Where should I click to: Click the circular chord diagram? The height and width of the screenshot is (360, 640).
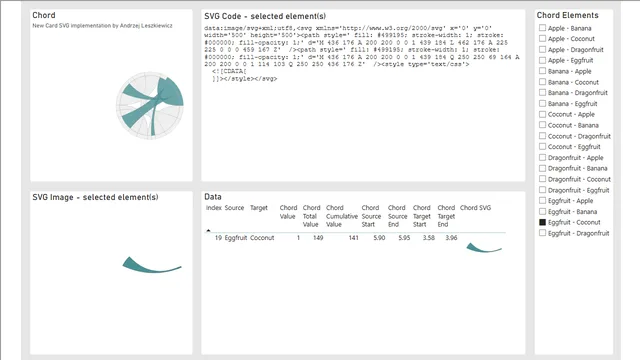pyautogui.click(x=149, y=106)
